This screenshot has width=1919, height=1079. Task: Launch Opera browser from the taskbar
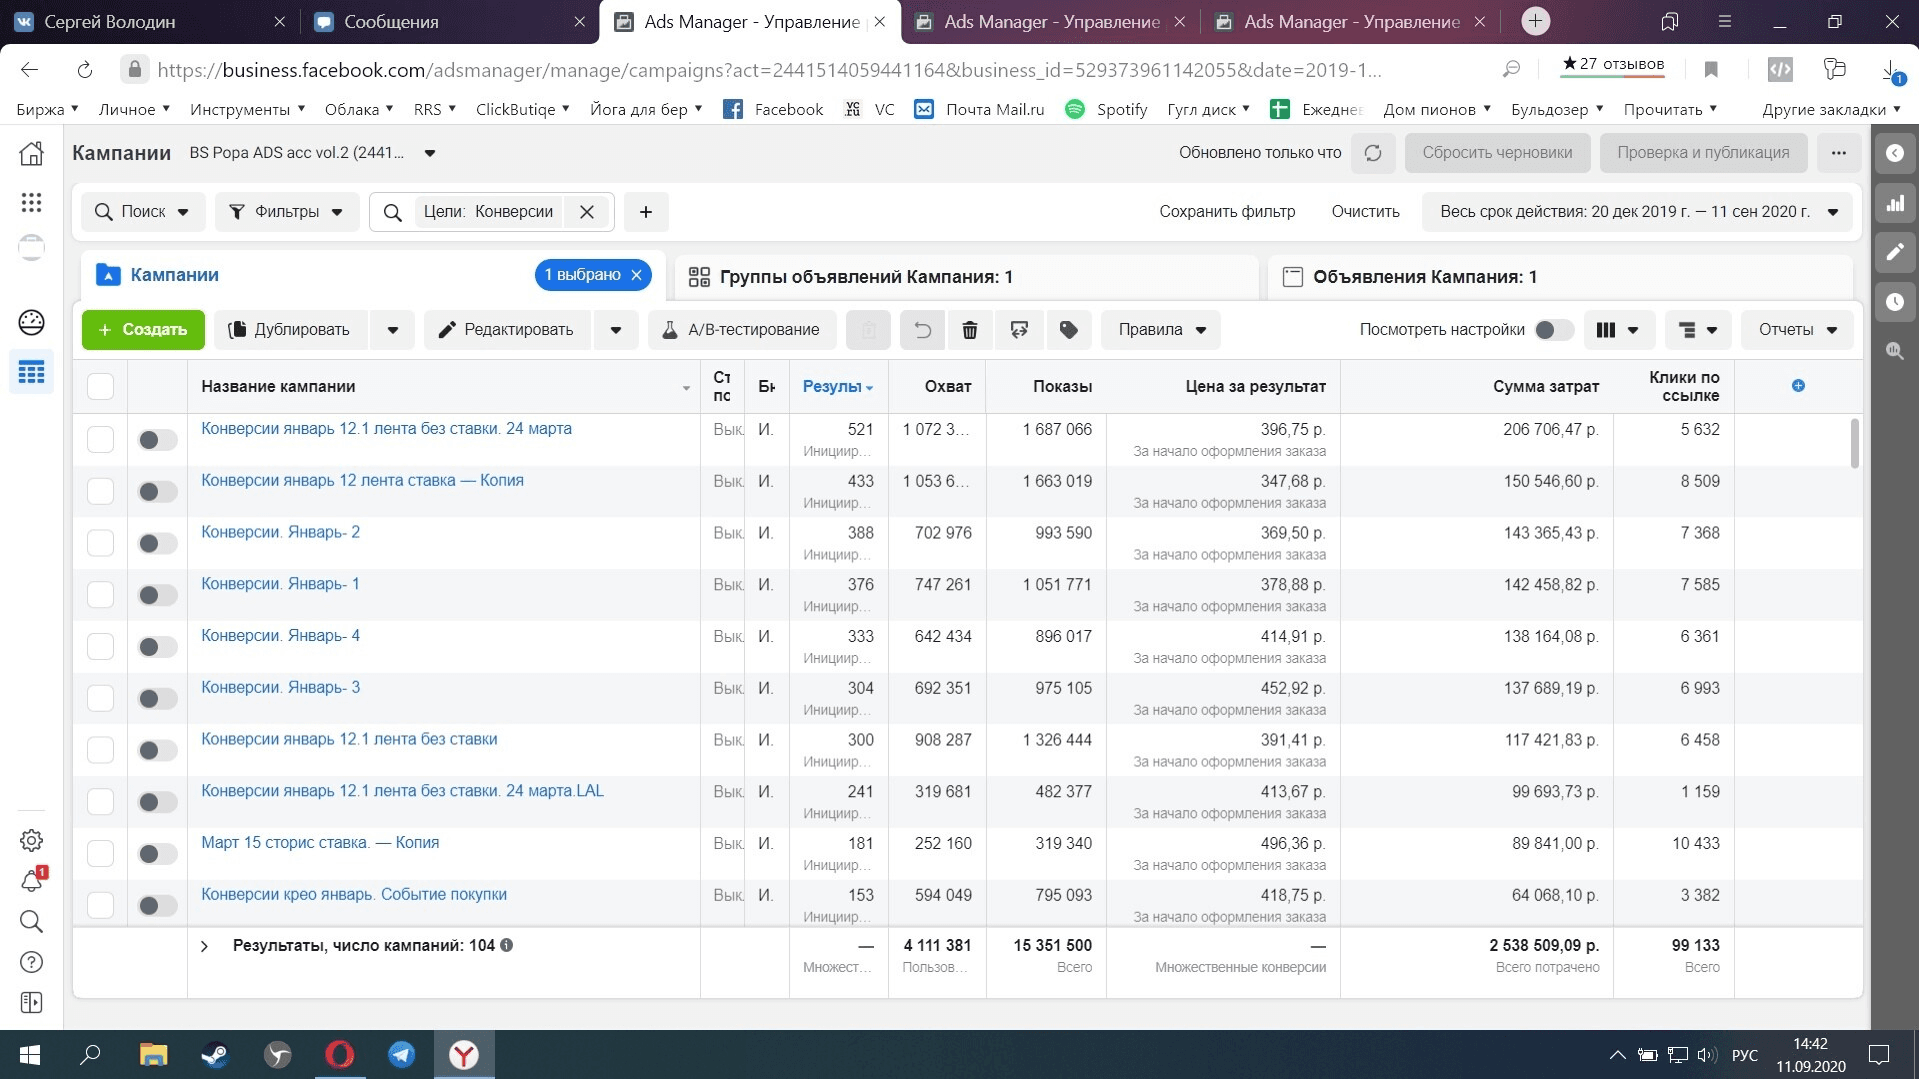click(x=339, y=1055)
